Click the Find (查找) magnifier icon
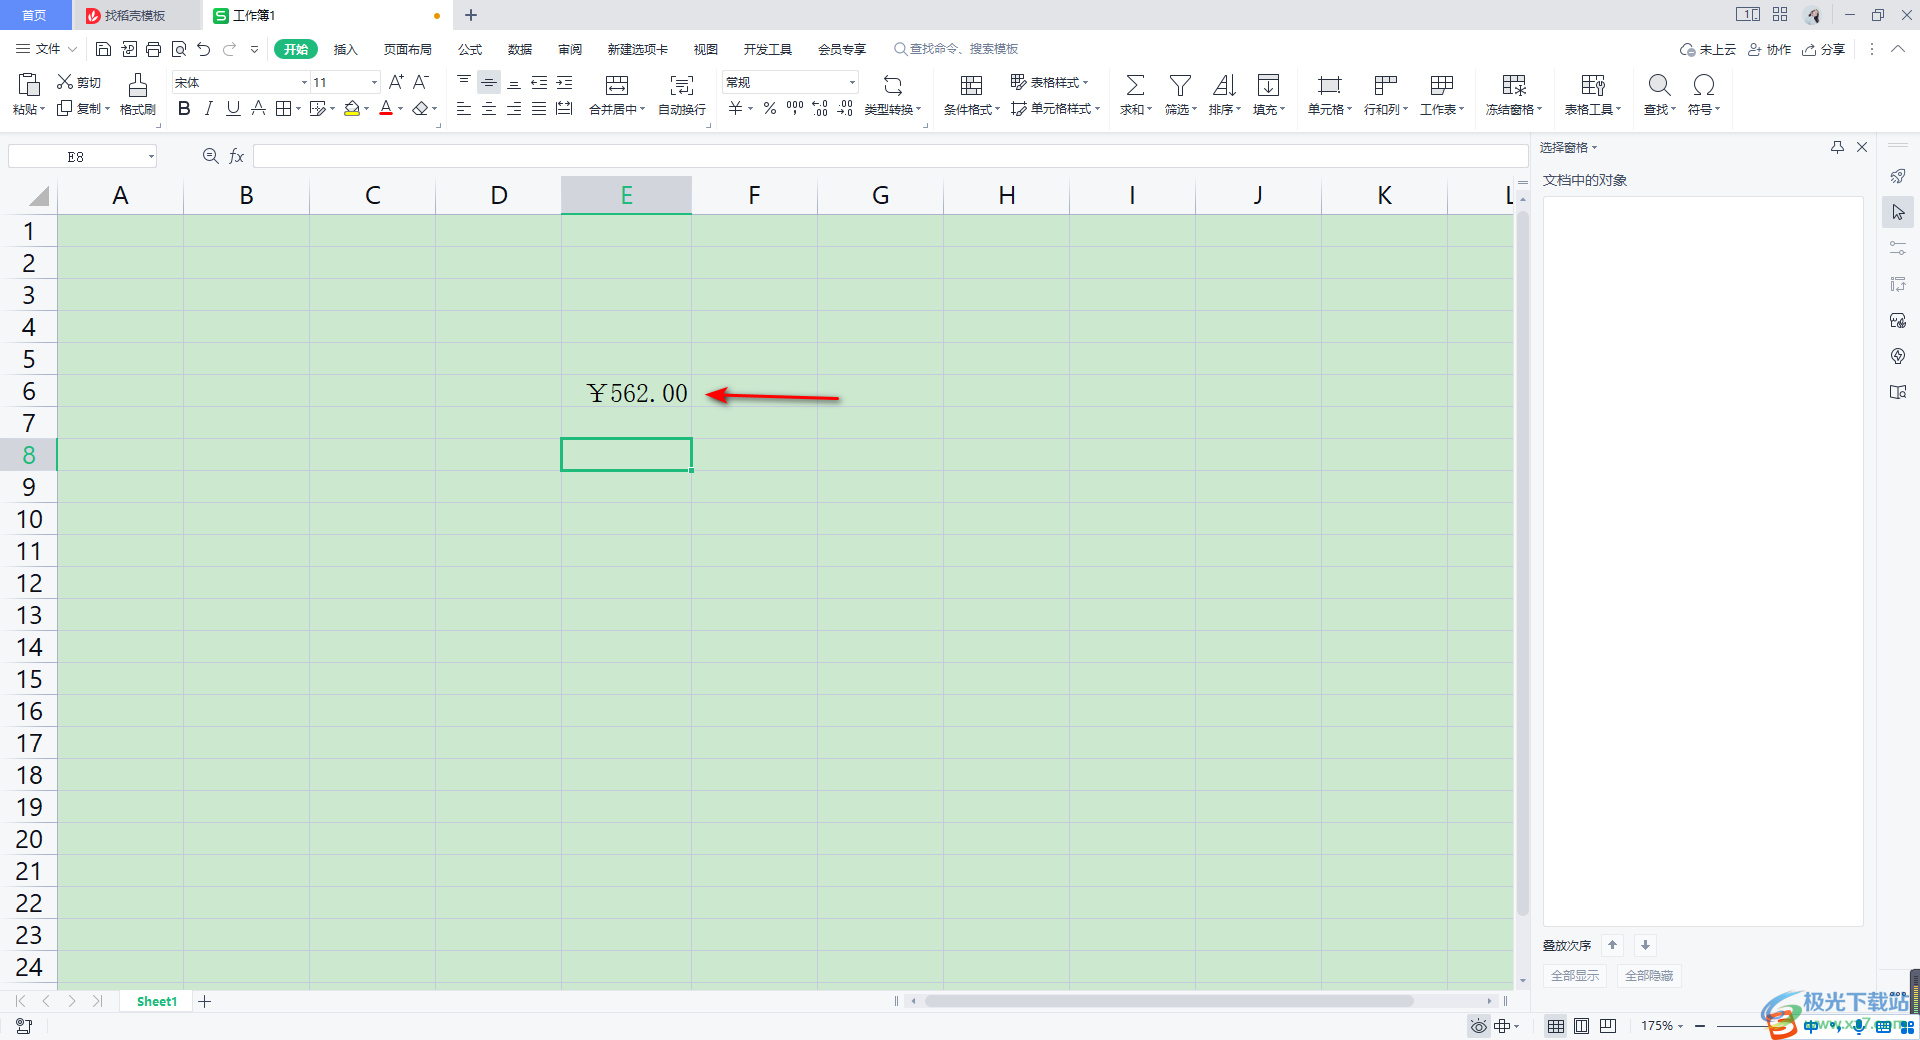This screenshot has width=1920, height=1040. click(1659, 85)
